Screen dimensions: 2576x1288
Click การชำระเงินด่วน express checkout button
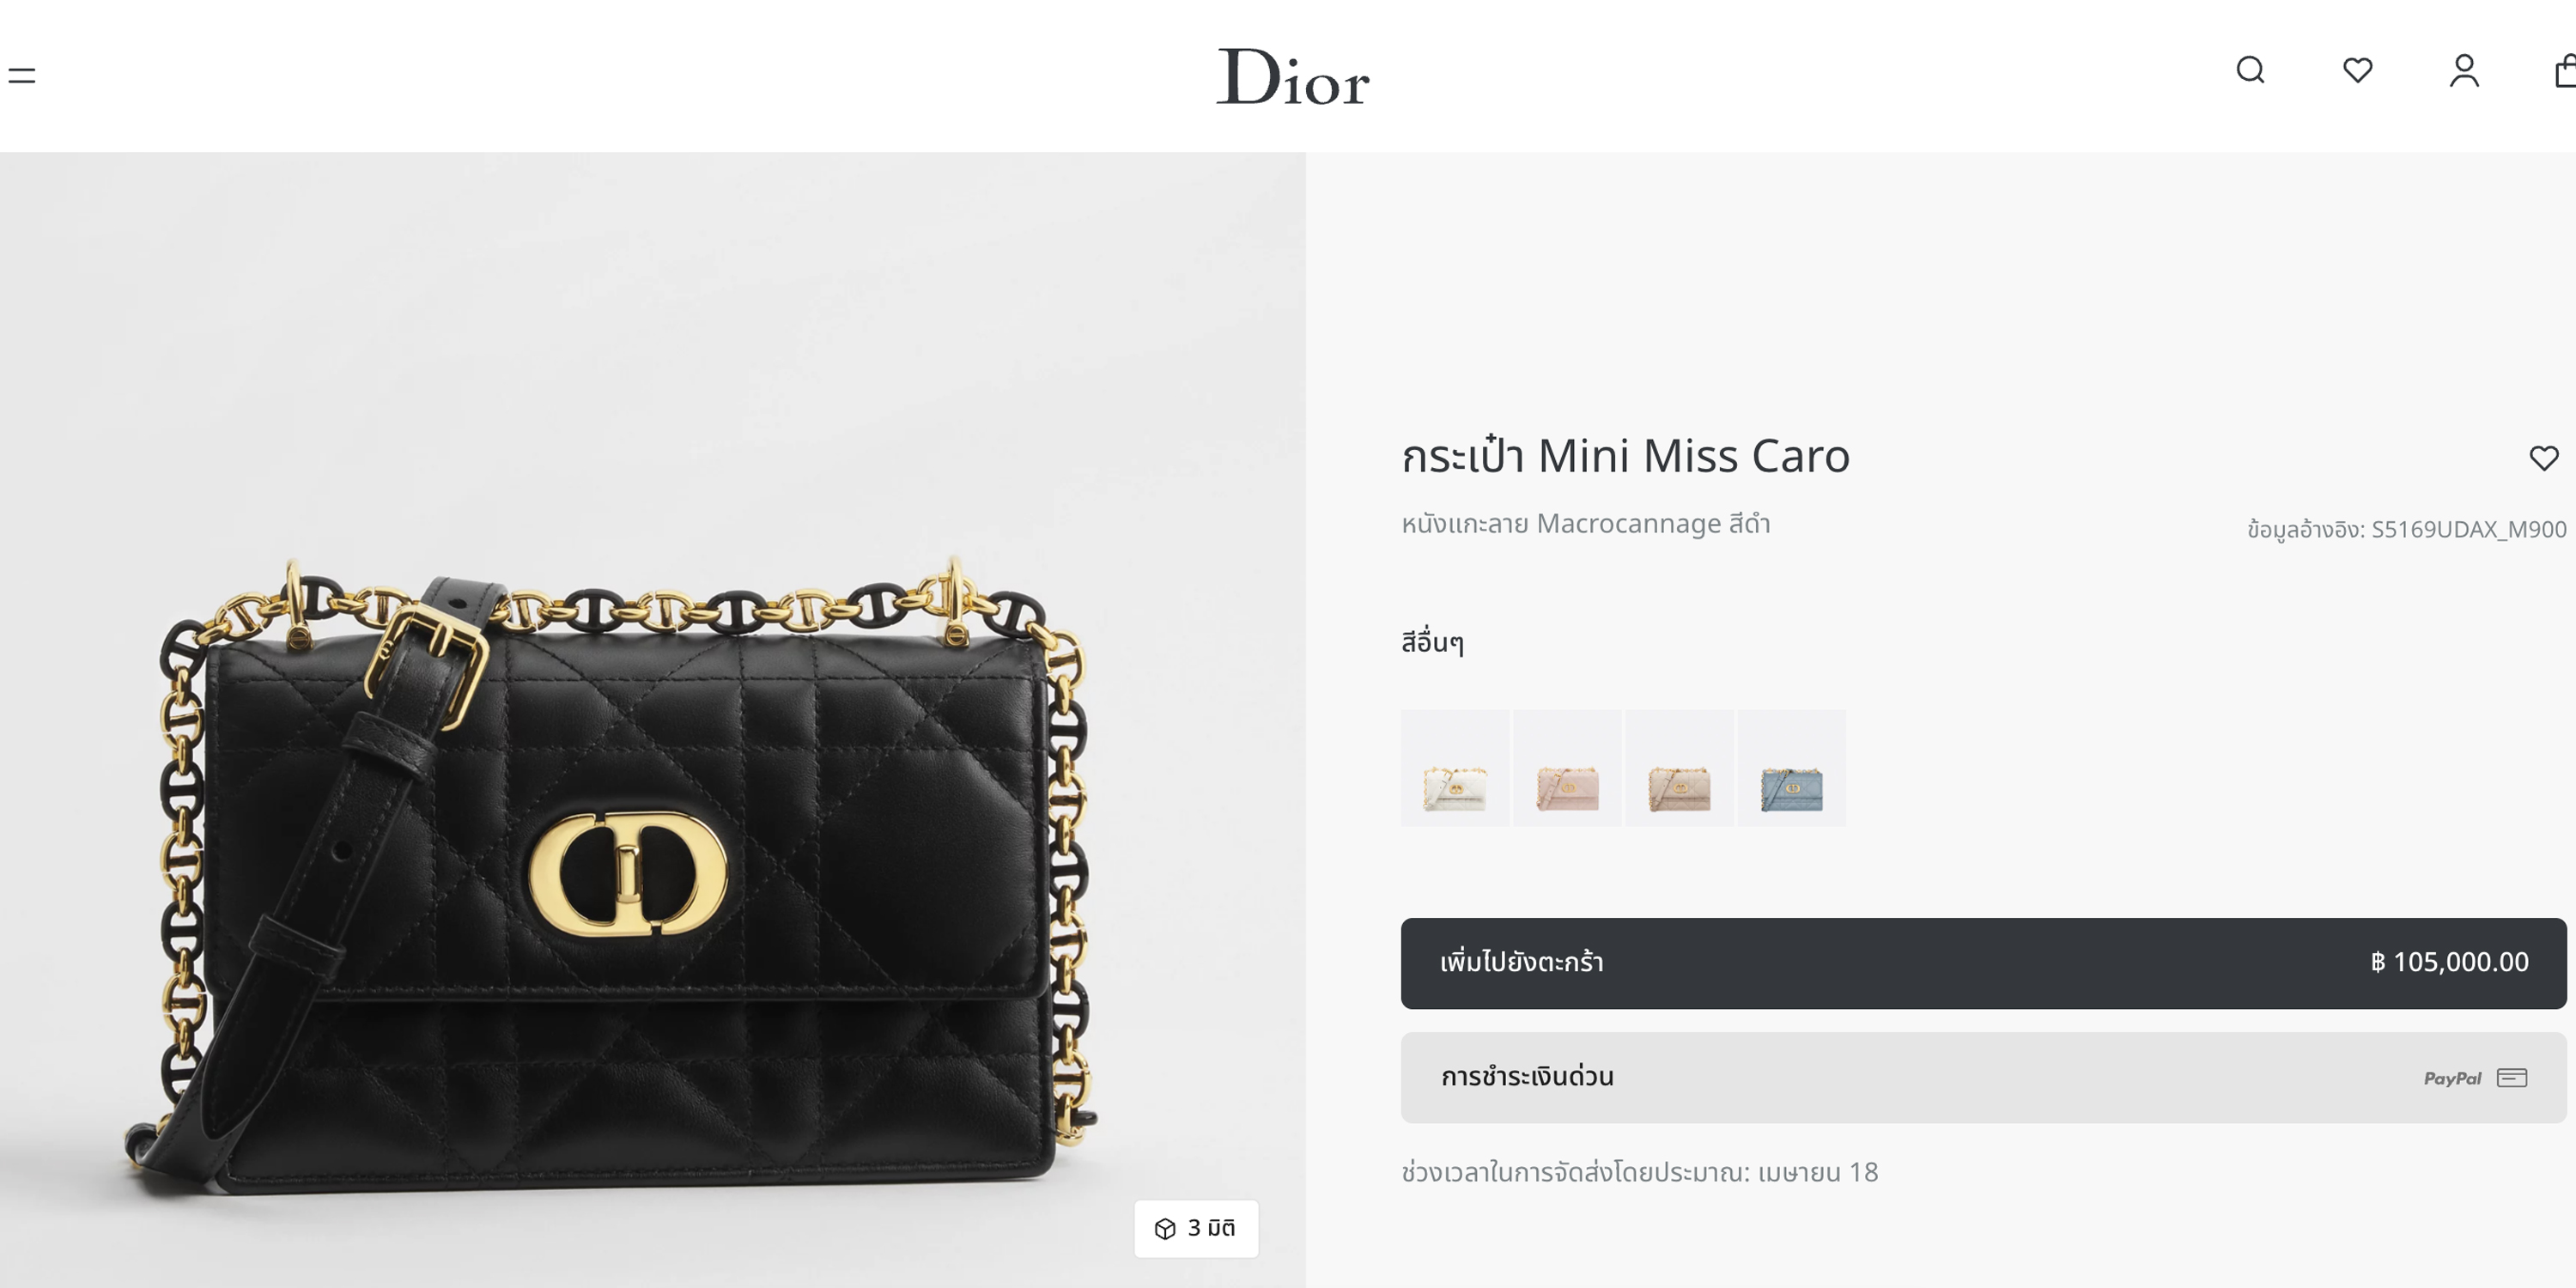point(1983,1077)
